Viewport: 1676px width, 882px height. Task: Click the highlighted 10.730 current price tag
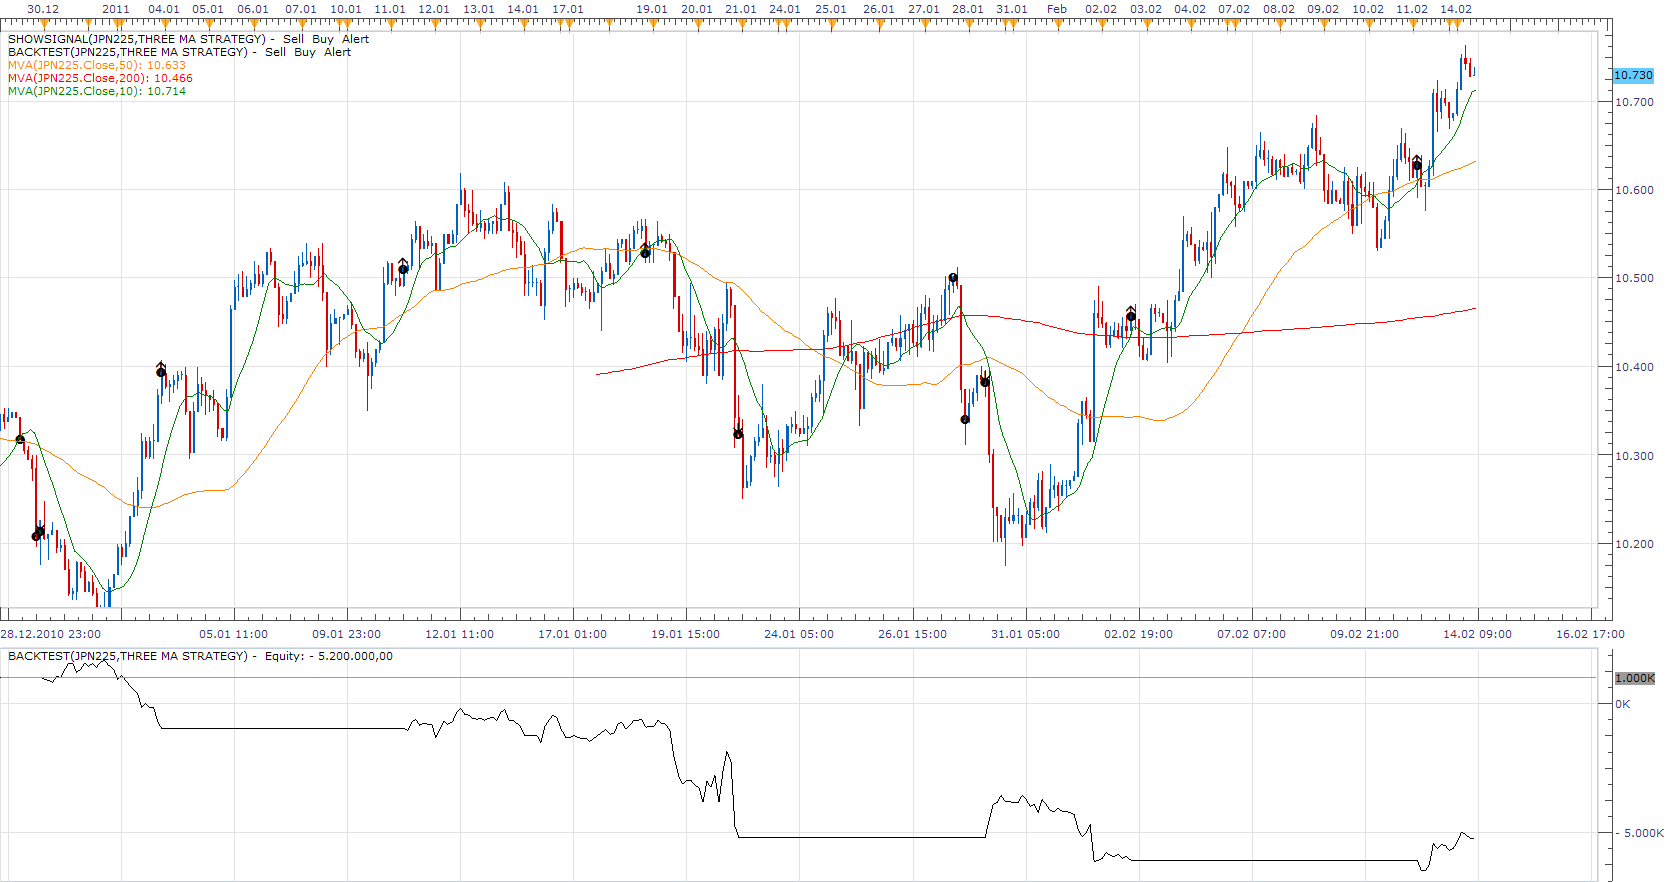(x=1633, y=75)
